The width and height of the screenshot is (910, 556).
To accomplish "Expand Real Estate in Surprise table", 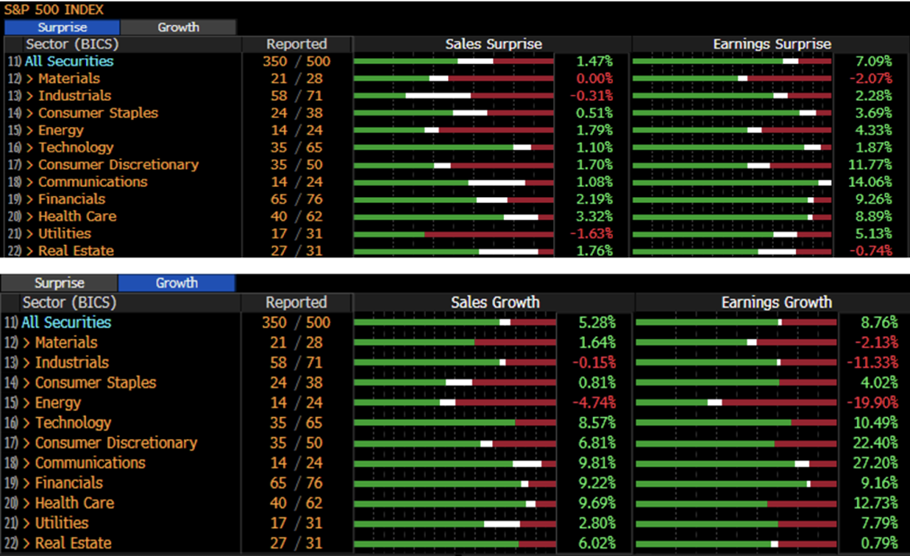I will click(x=30, y=251).
